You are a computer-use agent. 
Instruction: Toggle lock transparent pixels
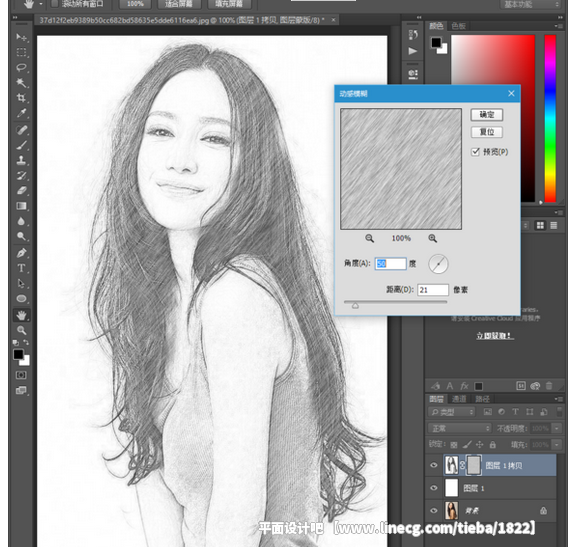click(x=454, y=445)
